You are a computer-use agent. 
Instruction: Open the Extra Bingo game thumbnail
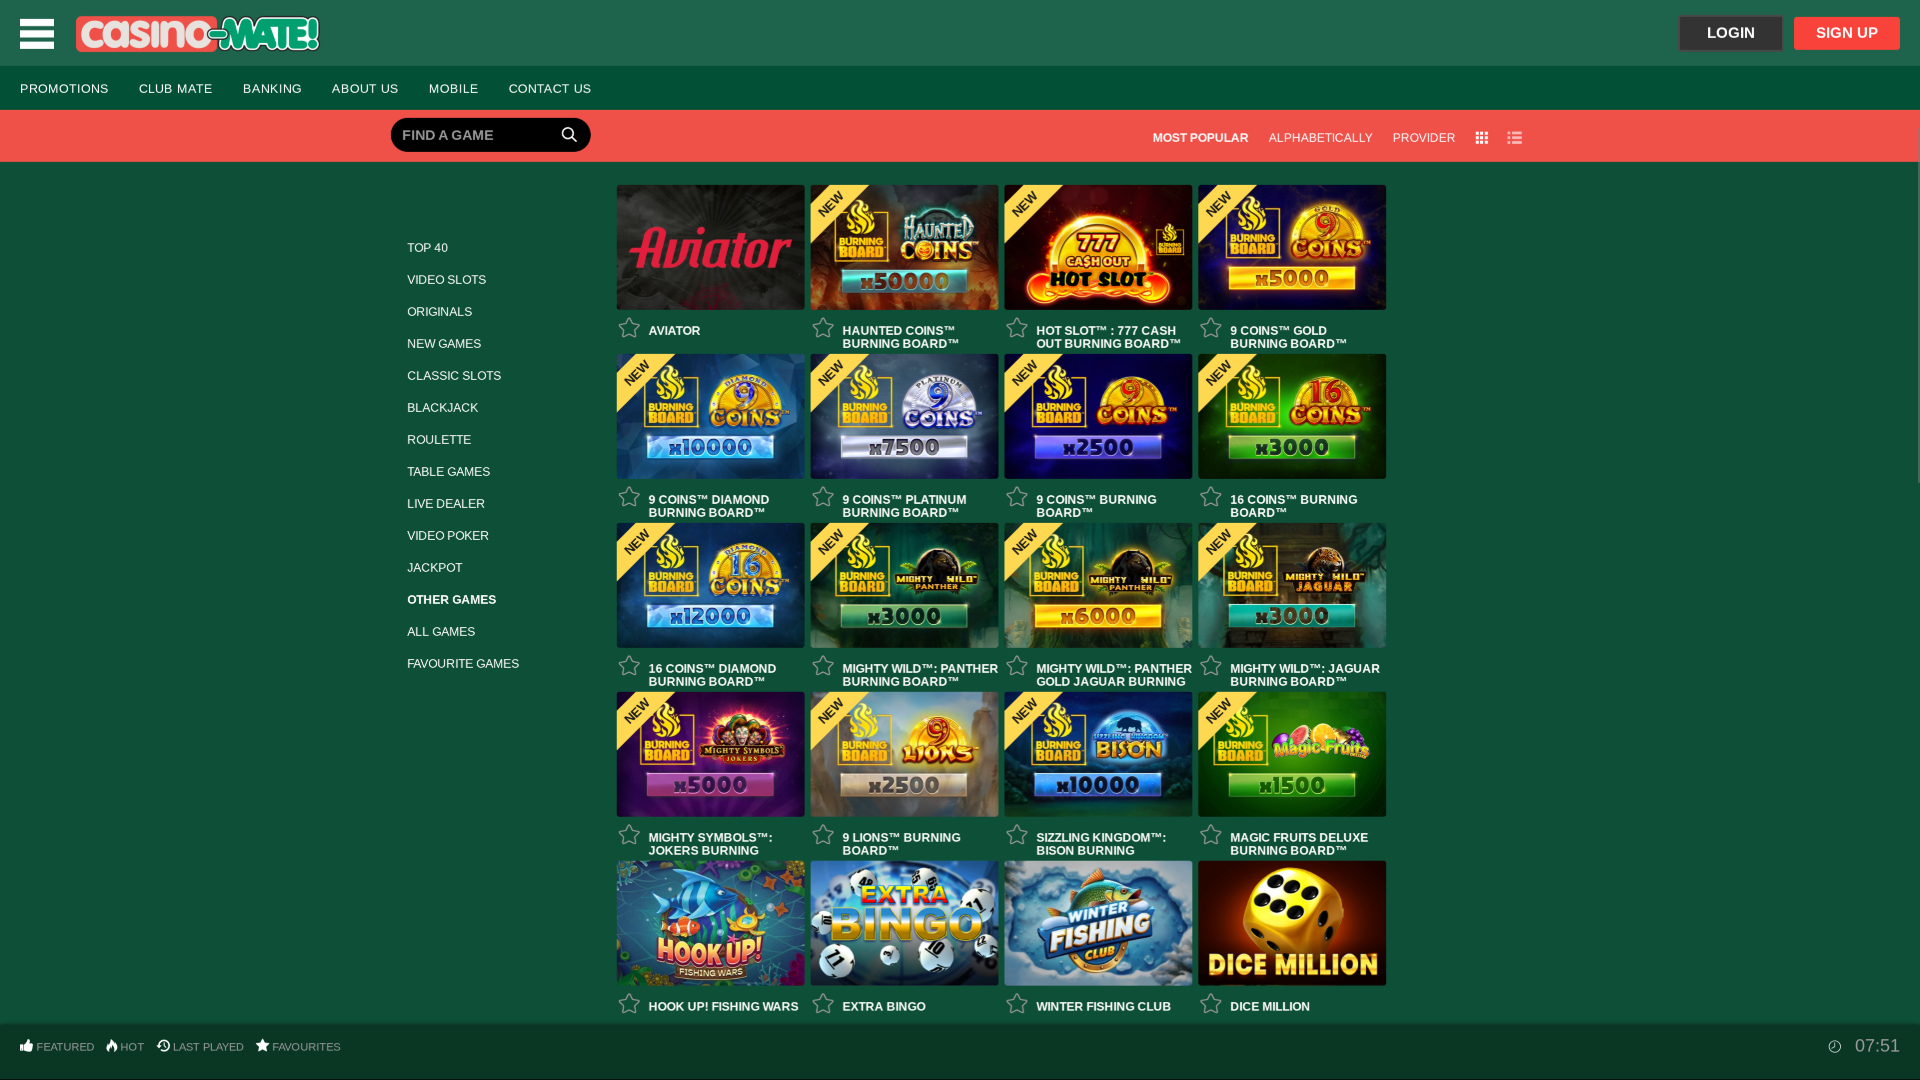point(904,923)
